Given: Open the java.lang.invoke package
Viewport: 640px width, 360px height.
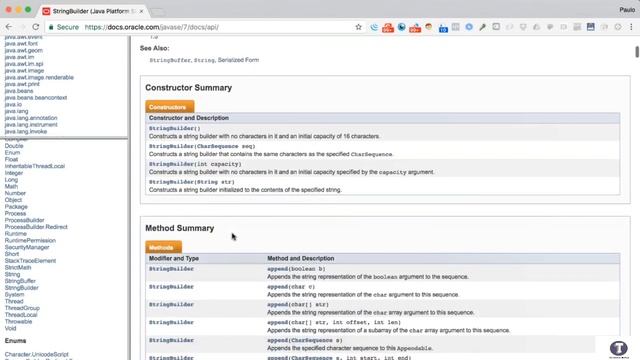Looking at the screenshot, I should [26, 131].
